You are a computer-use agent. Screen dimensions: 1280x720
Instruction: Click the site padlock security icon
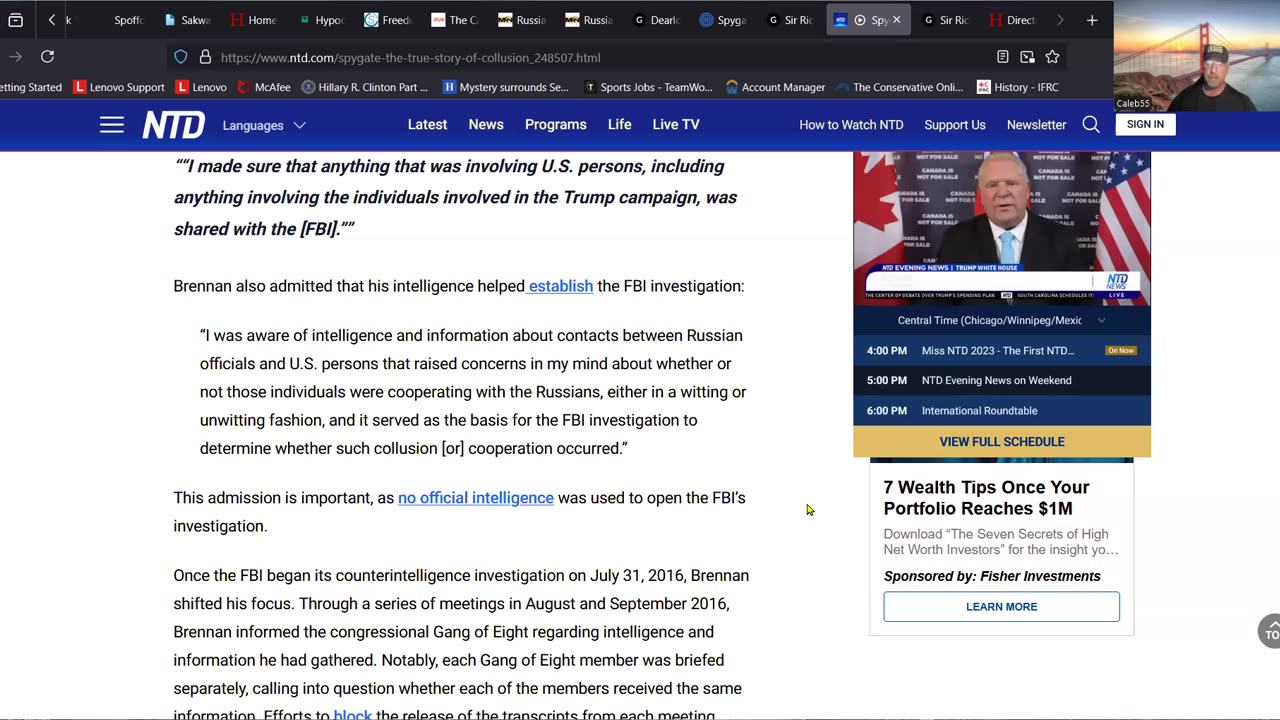pyautogui.click(x=205, y=57)
